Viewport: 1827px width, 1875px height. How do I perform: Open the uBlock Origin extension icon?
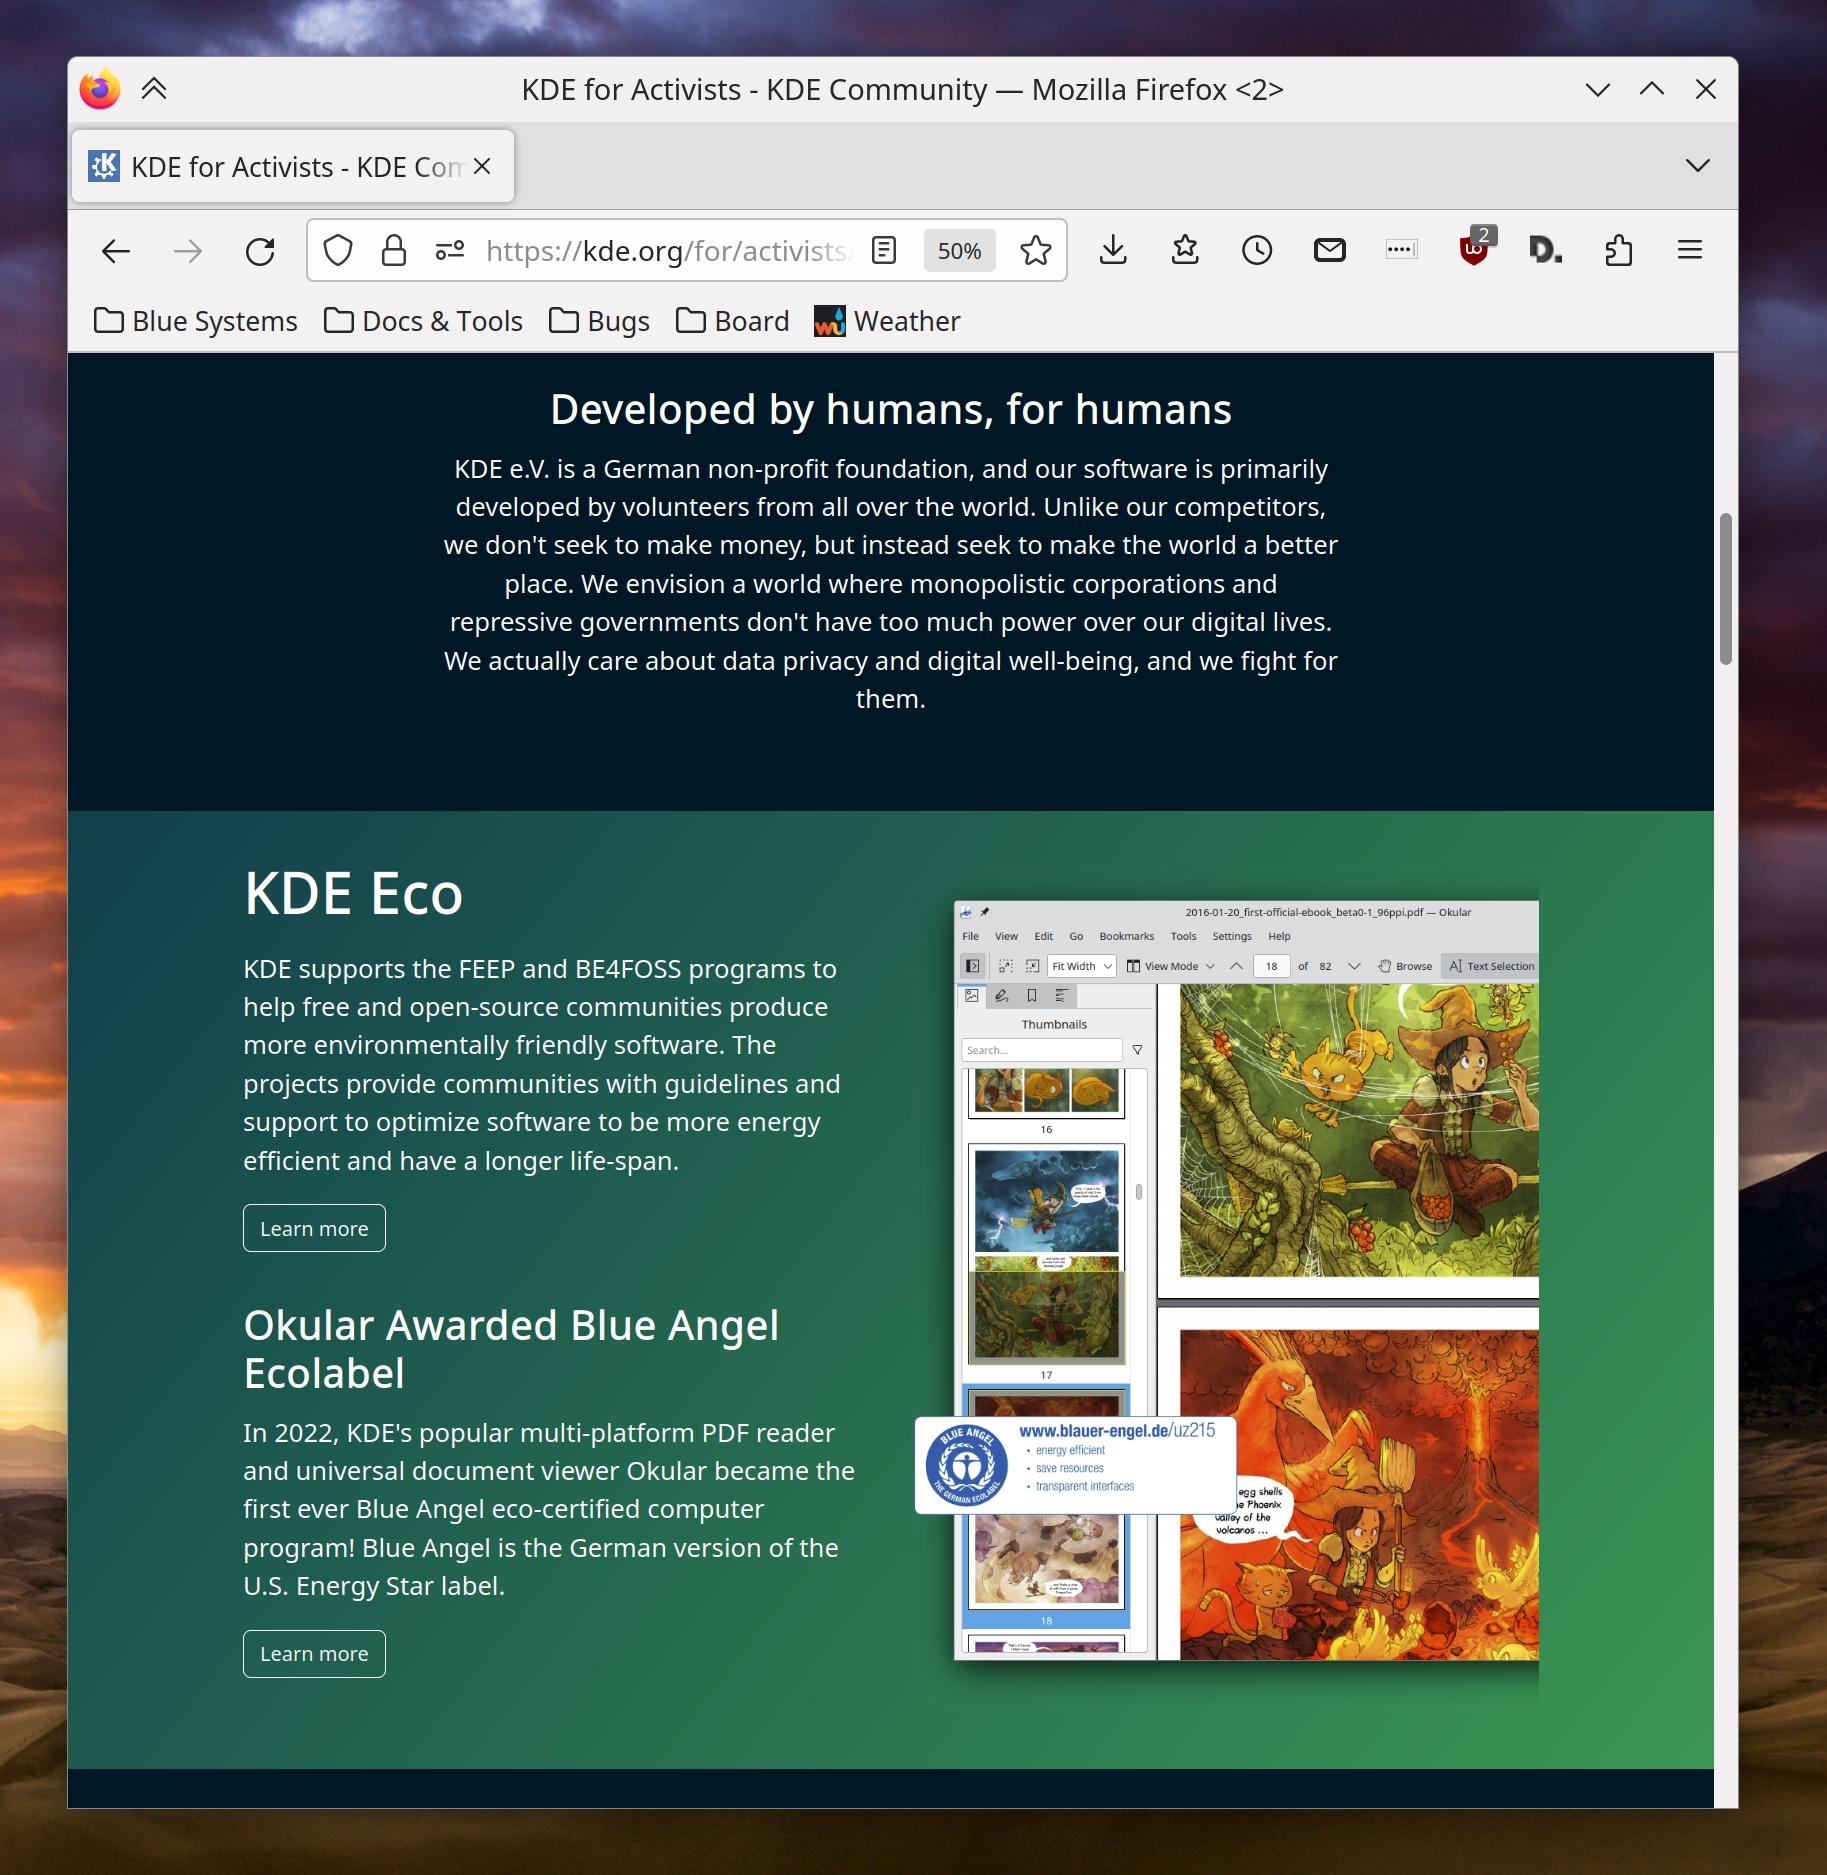coord(1473,250)
